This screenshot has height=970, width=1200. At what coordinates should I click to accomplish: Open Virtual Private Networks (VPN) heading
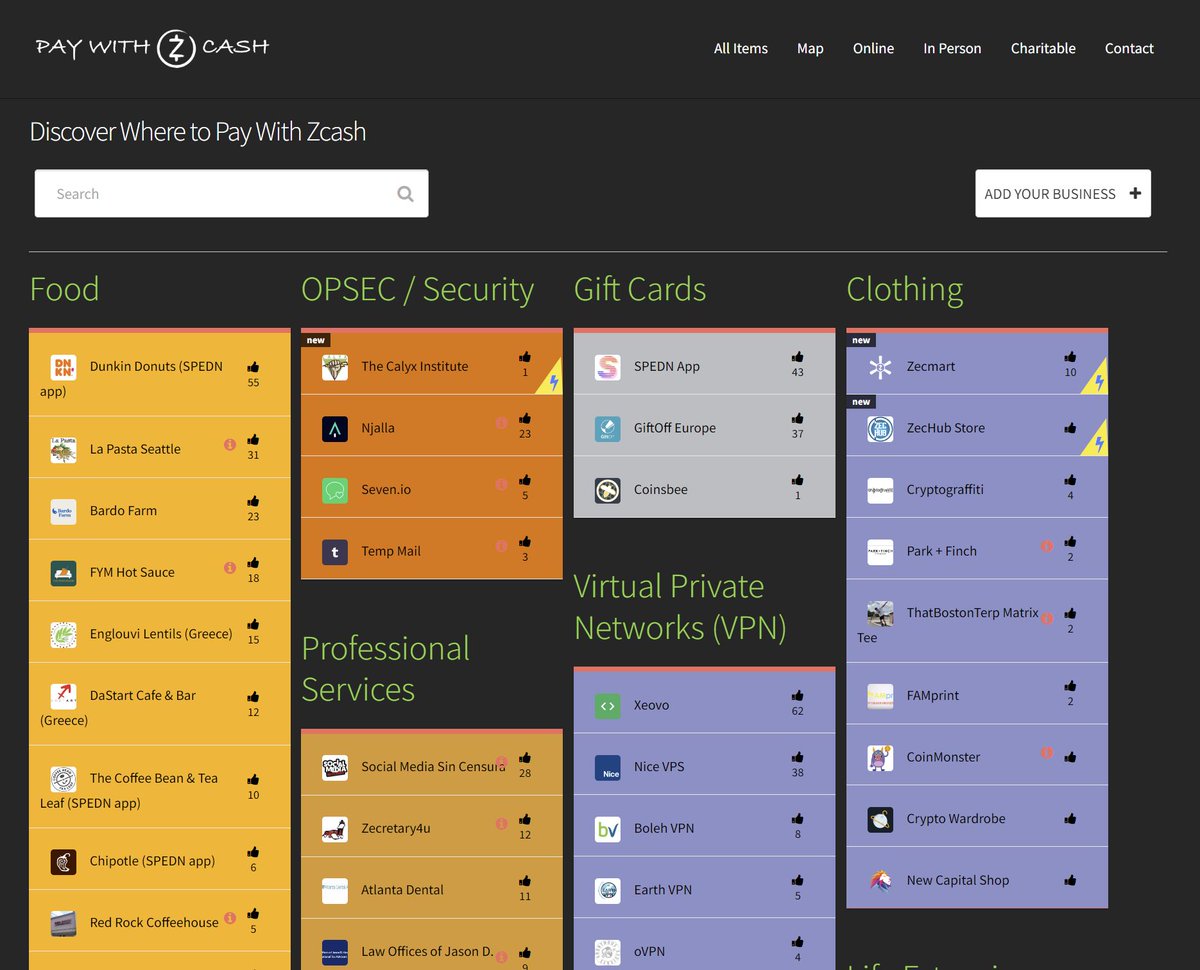680,607
